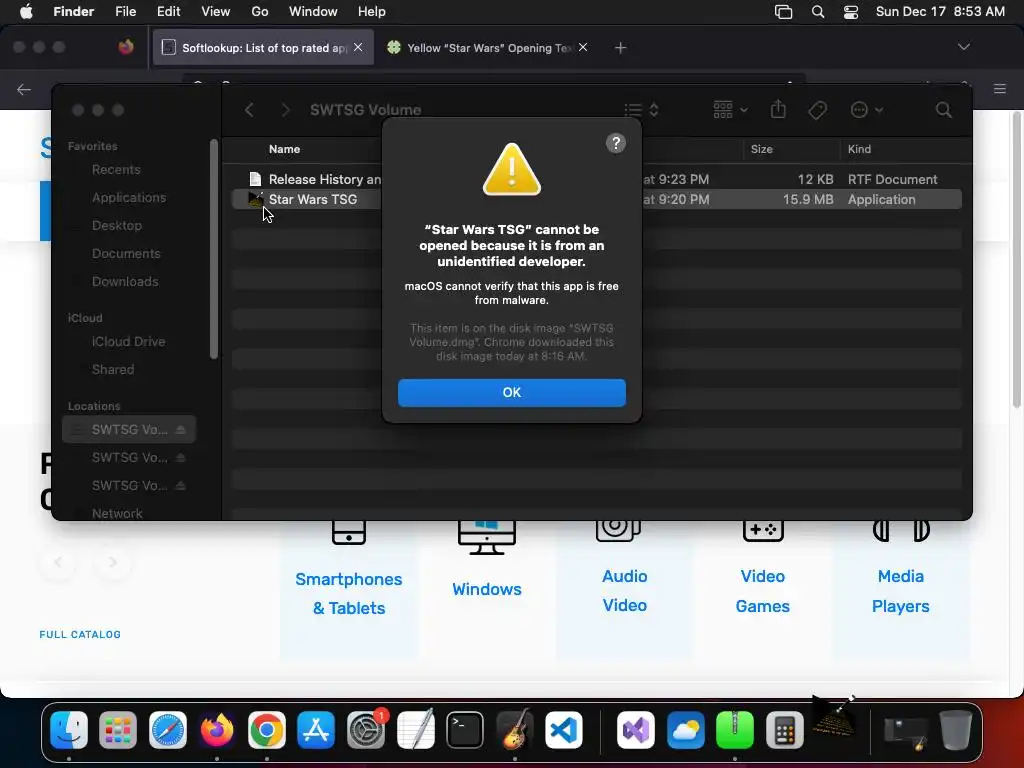The width and height of the screenshot is (1024, 768).
Task: Open the Audio Video category link
Action: click(x=624, y=590)
